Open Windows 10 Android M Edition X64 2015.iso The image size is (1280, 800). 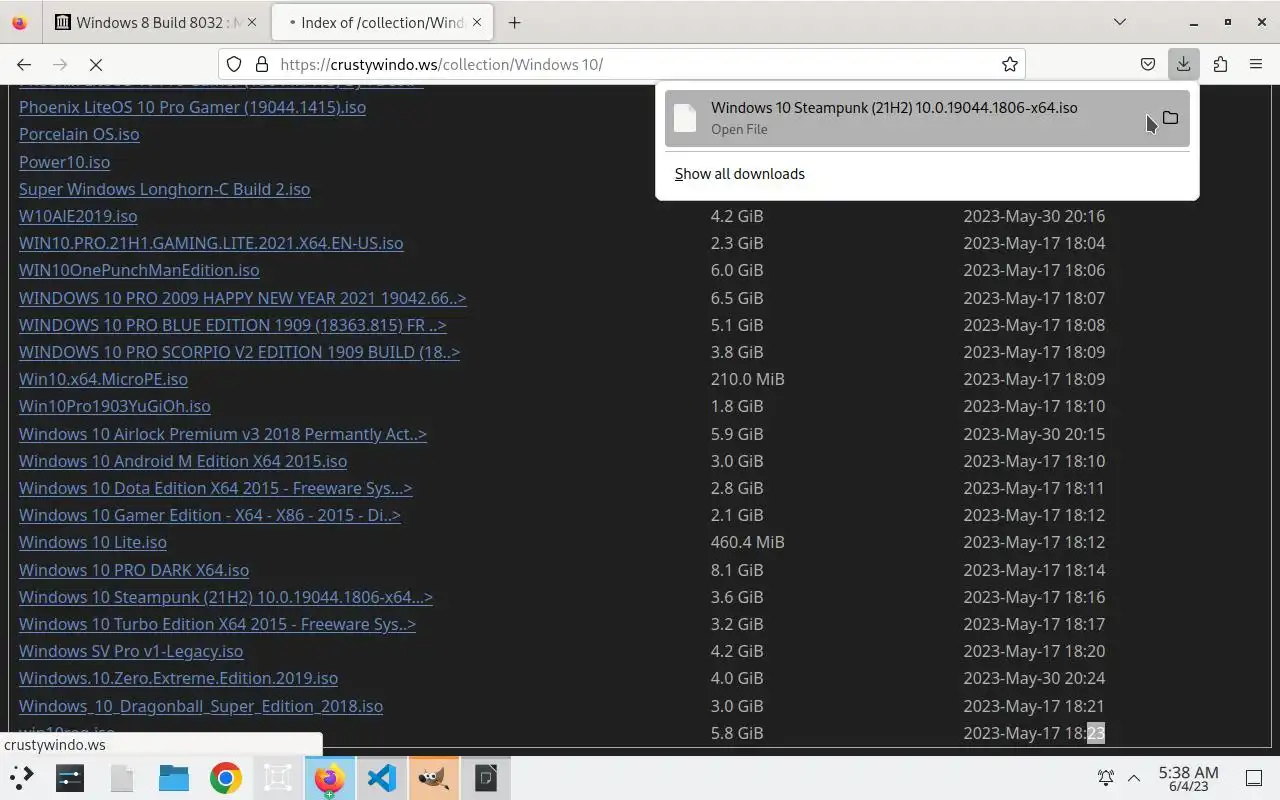point(183,461)
